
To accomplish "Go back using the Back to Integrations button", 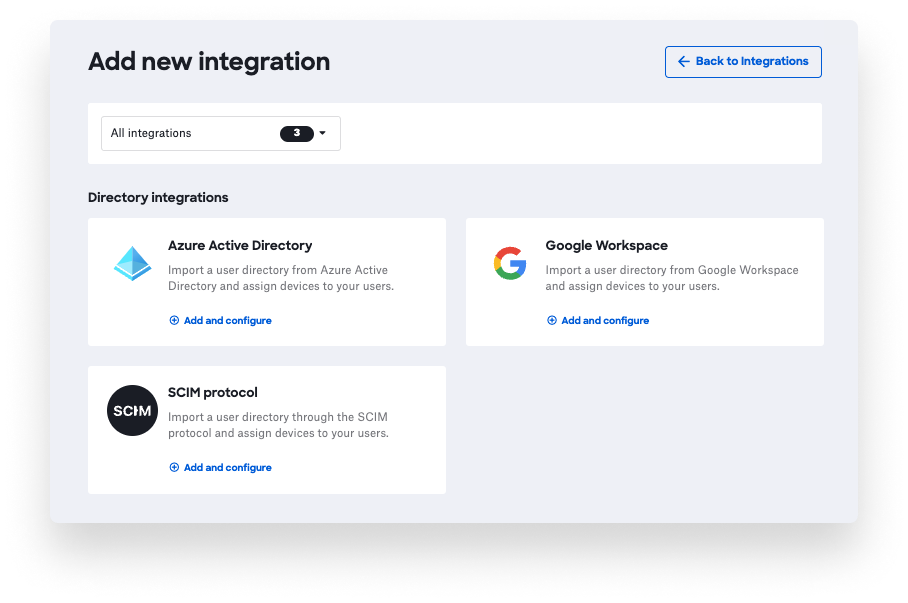I will point(743,62).
